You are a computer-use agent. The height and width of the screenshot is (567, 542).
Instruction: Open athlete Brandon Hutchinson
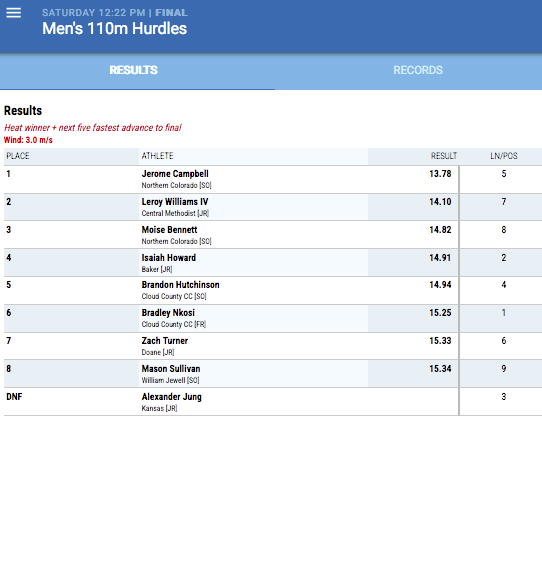point(180,285)
